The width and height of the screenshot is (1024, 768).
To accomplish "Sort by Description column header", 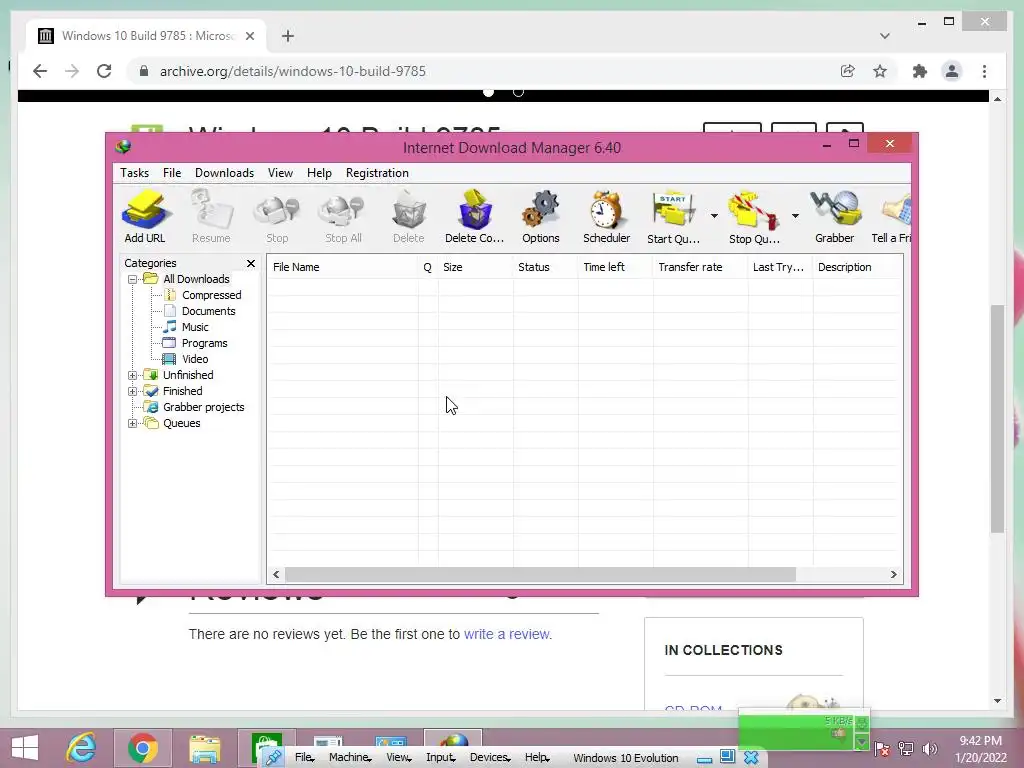I will coord(857,267).
